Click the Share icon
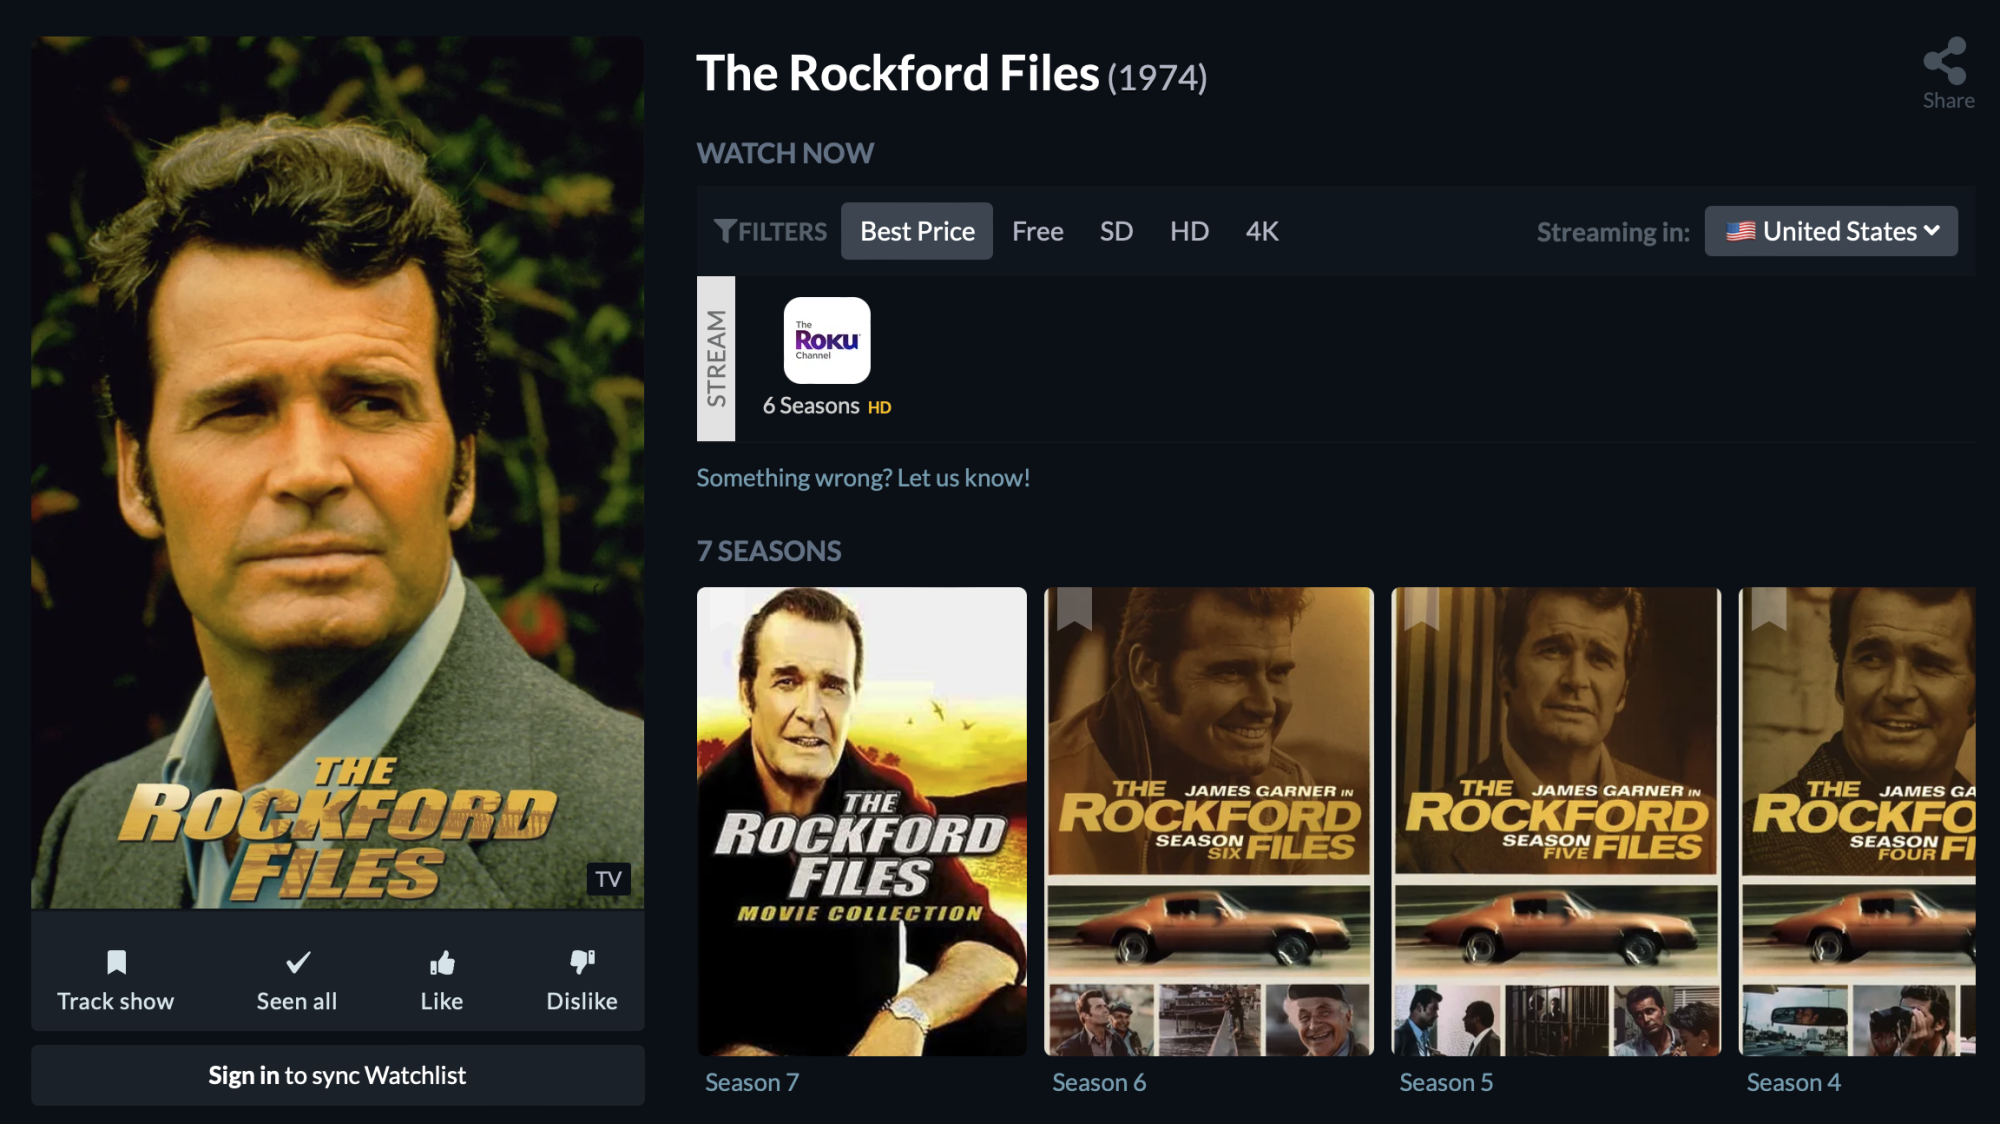 1945,62
